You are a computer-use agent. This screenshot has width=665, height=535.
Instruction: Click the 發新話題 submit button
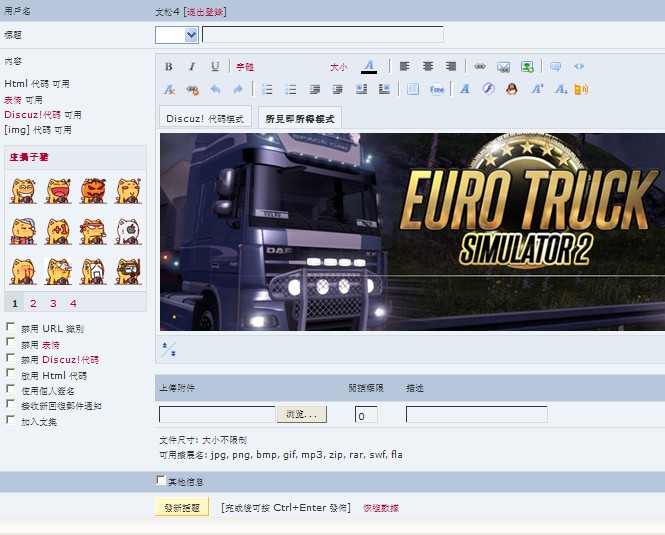[183, 508]
